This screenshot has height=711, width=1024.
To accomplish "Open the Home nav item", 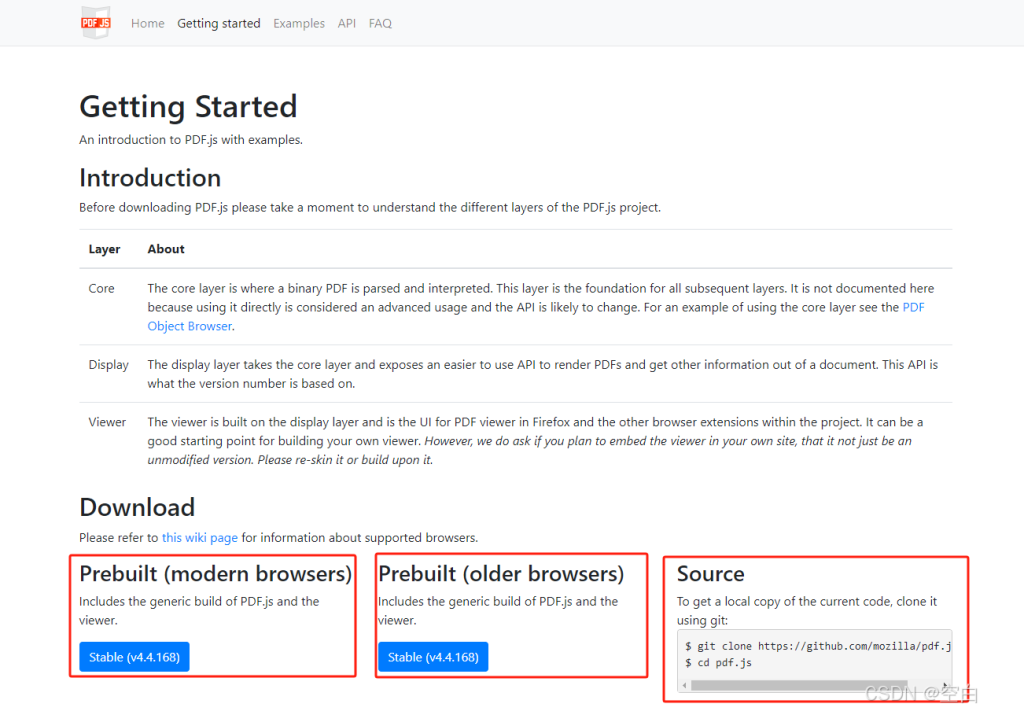I will click(147, 23).
